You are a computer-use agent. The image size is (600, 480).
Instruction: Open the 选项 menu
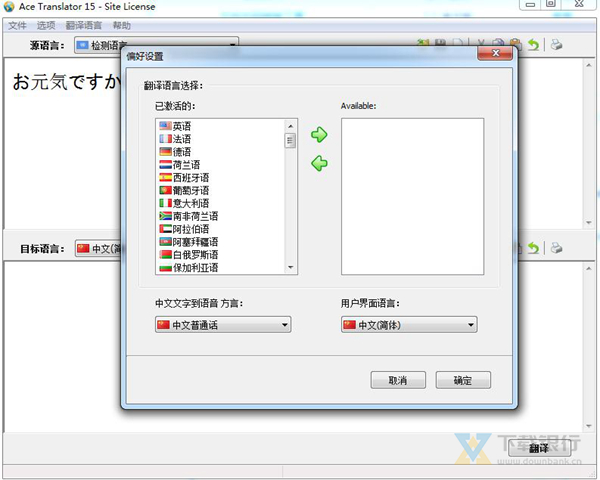[46, 26]
